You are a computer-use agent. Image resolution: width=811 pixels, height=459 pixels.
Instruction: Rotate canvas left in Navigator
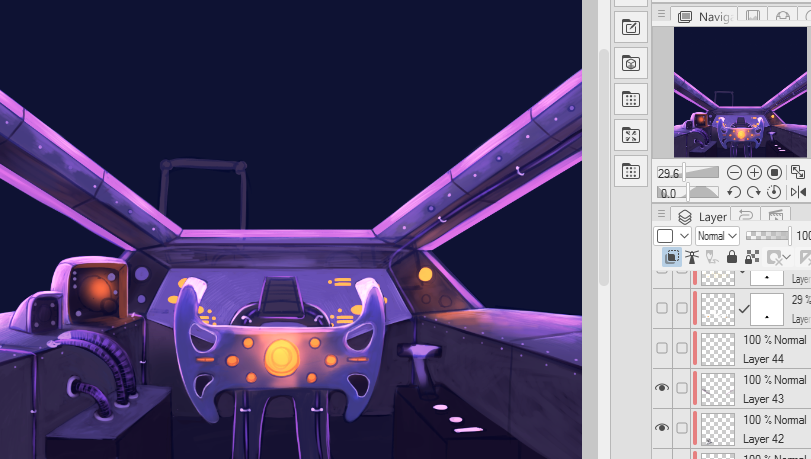tap(734, 193)
